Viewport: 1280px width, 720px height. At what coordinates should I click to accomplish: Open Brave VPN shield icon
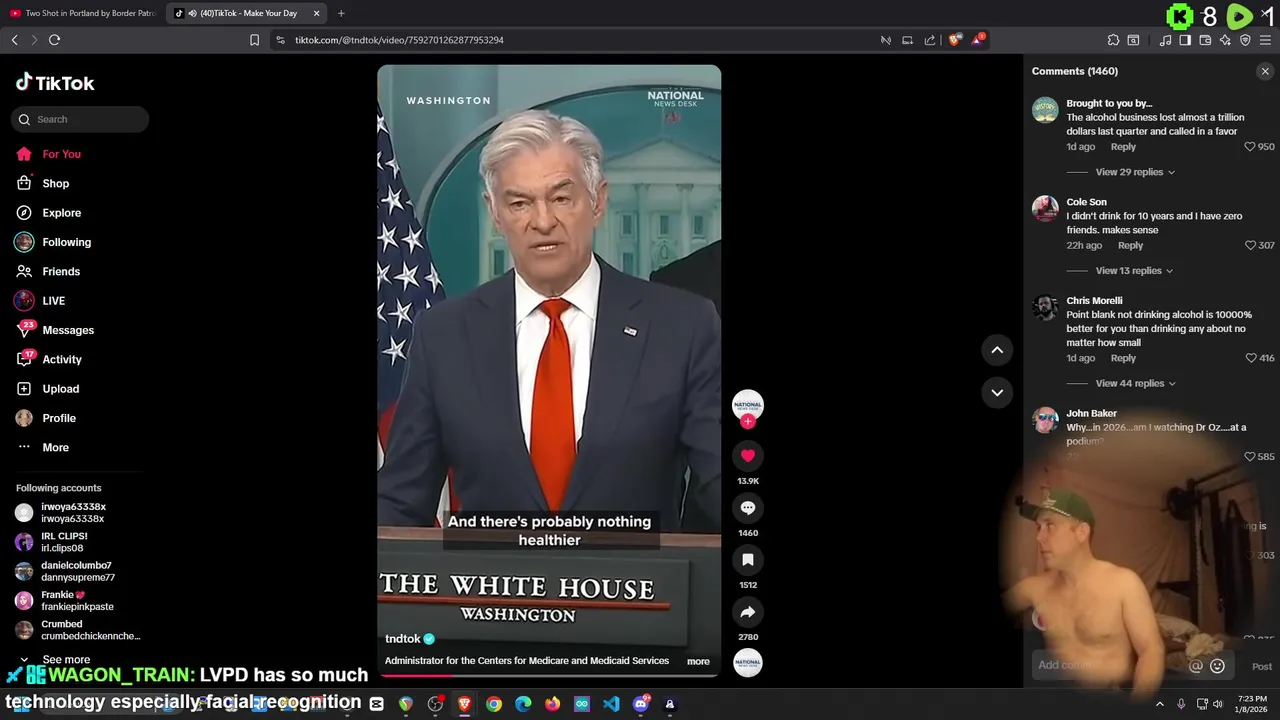(x=1245, y=40)
